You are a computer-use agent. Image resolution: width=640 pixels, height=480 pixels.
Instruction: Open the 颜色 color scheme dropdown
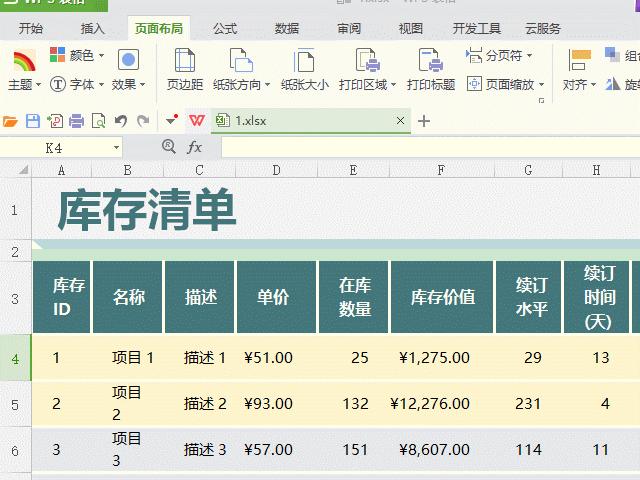pyautogui.click(x=77, y=55)
